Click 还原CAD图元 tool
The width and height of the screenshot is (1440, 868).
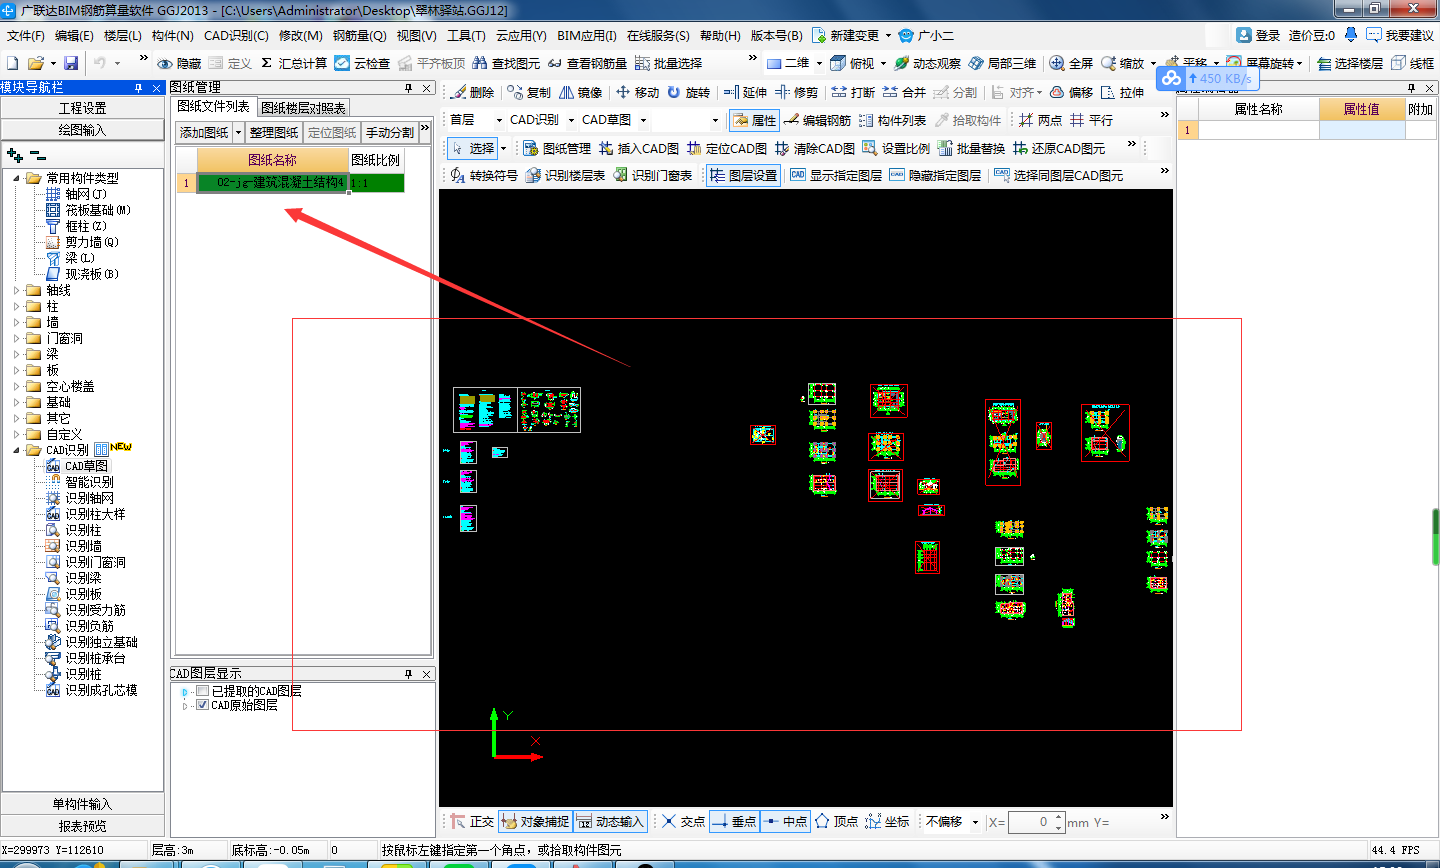(1059, 148)
